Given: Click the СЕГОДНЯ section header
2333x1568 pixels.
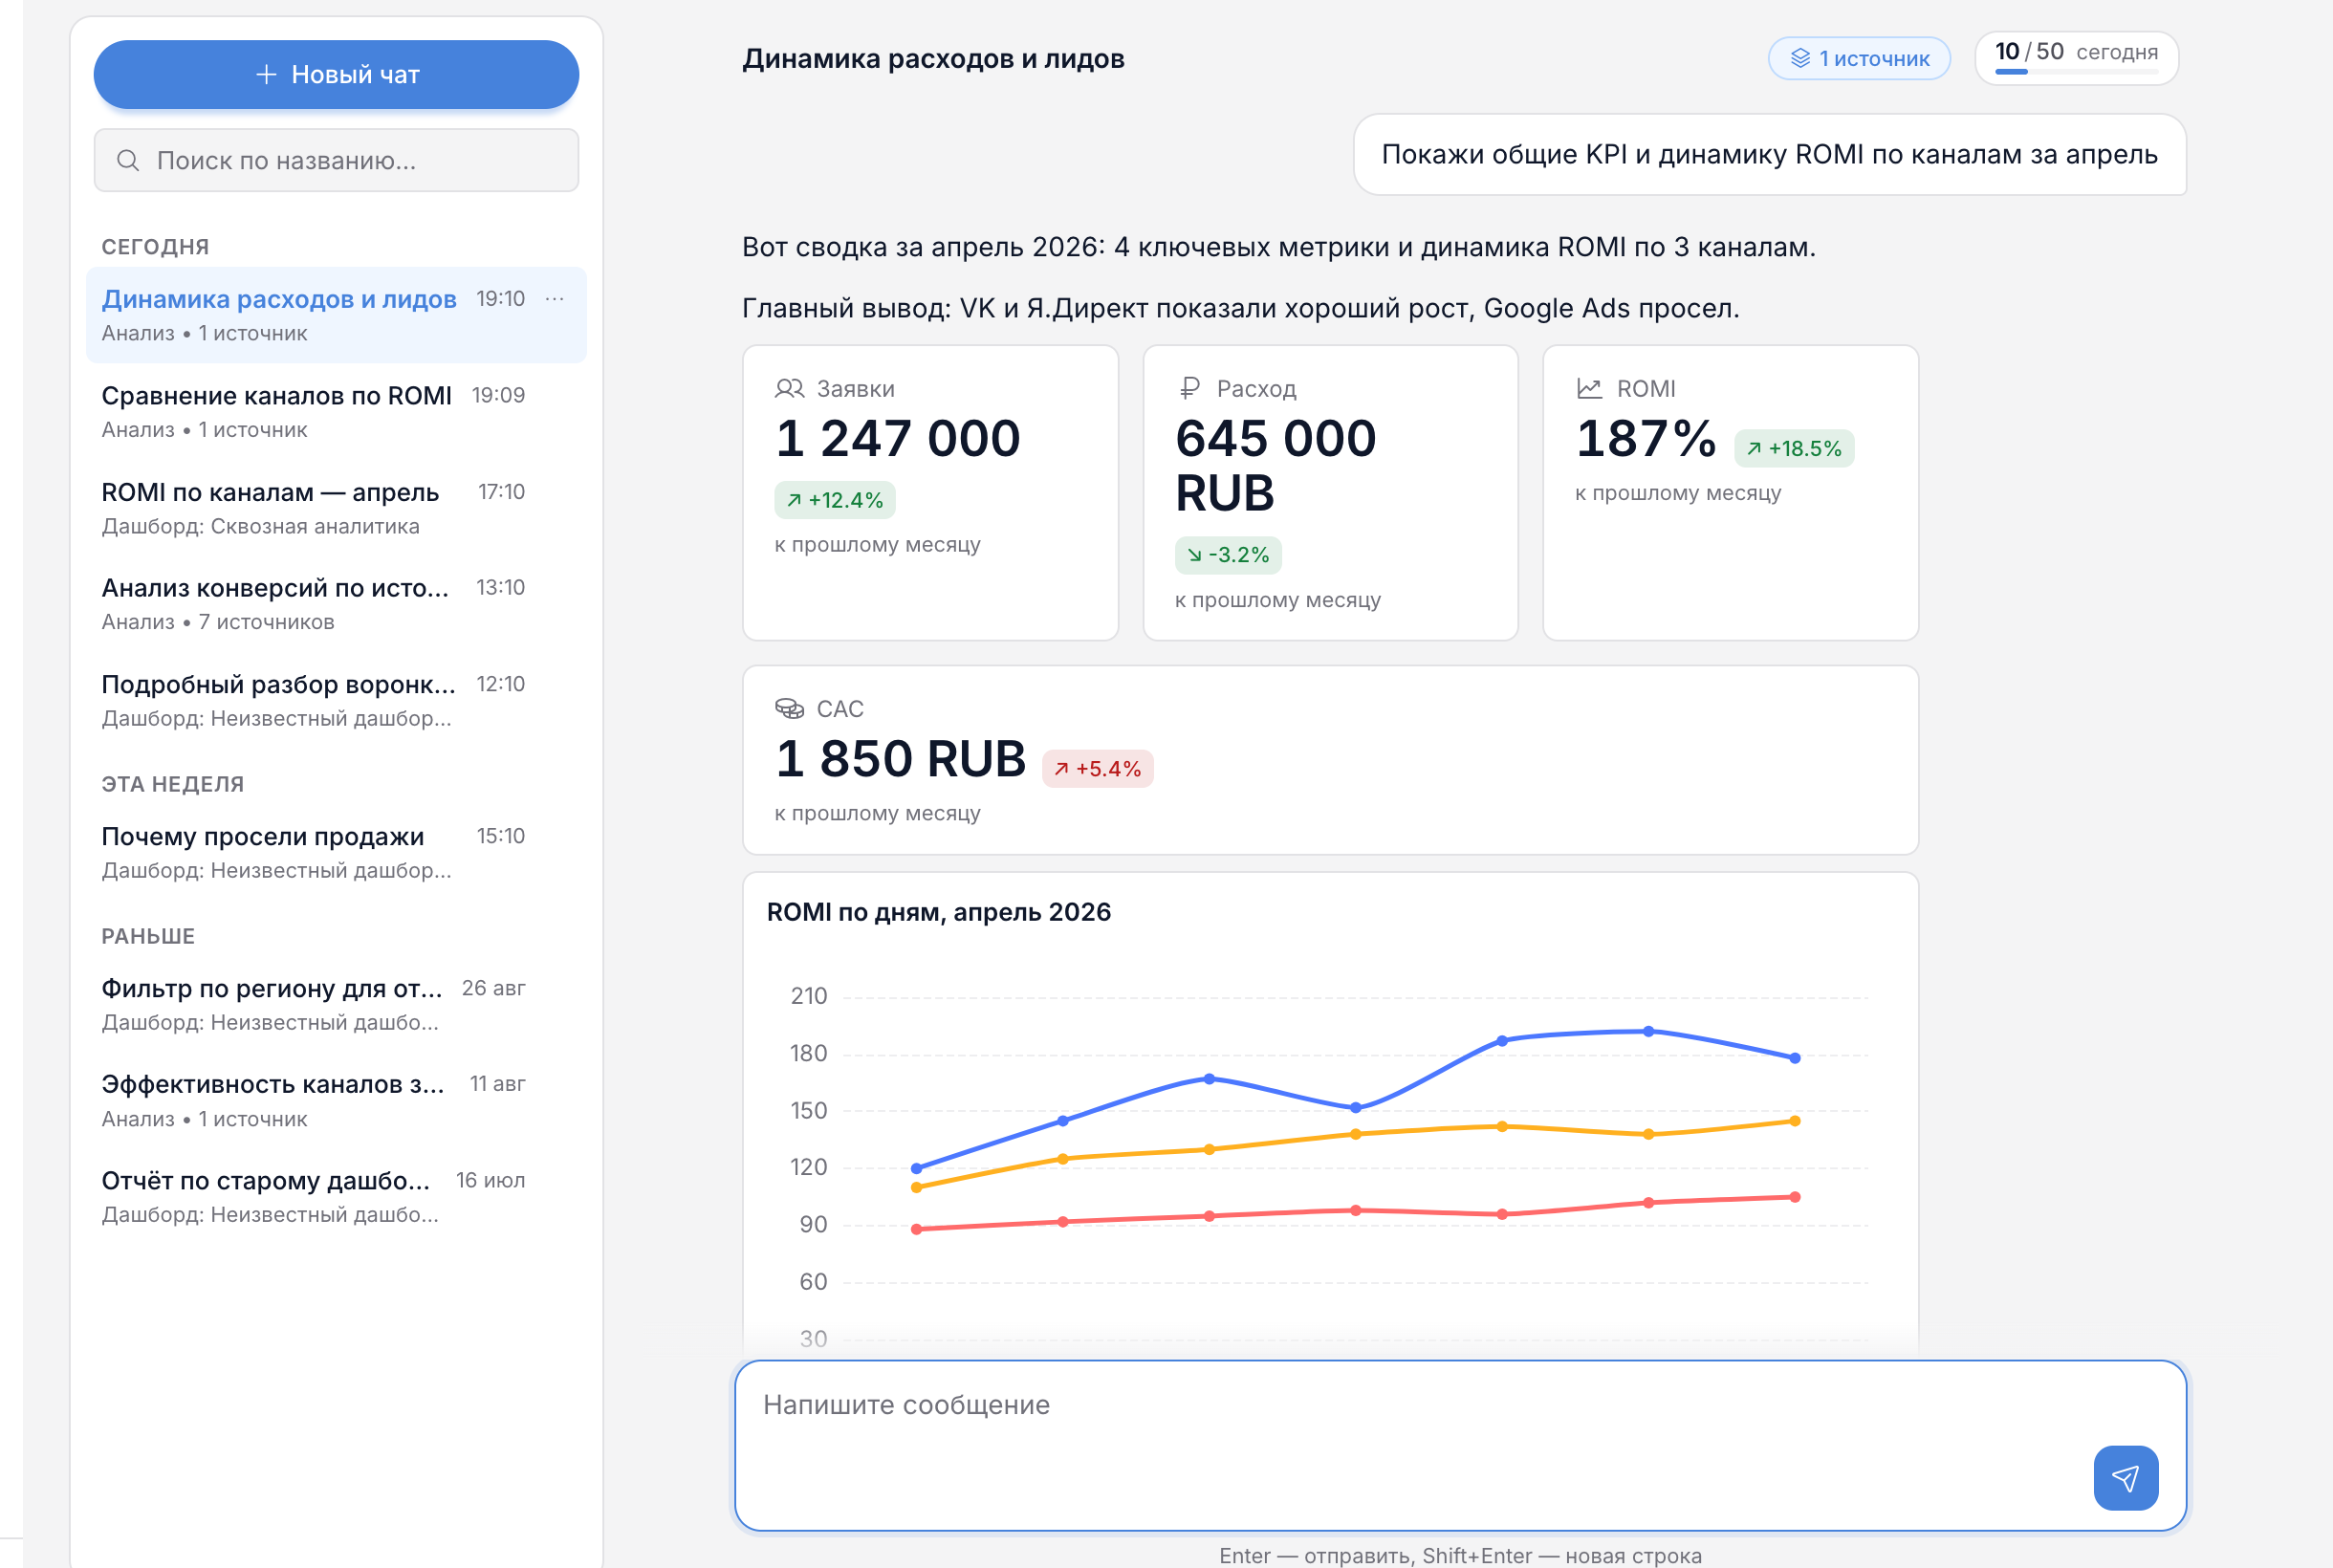Looking at the screenshot, I should coord(155,247).
